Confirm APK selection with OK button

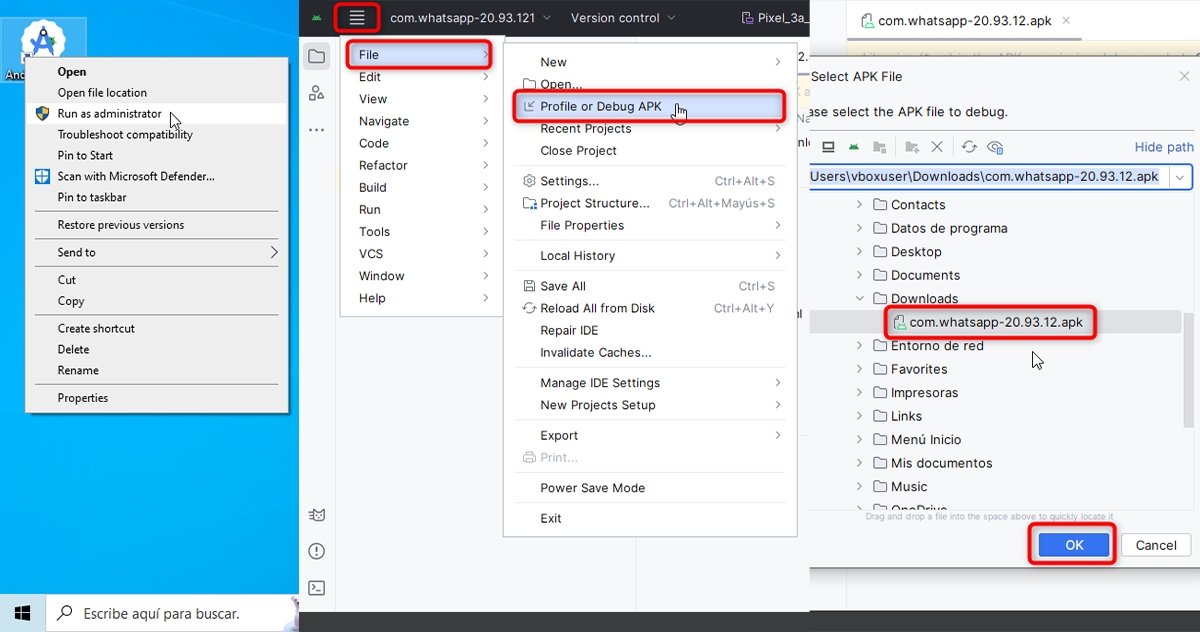(x=1072, y=545)
